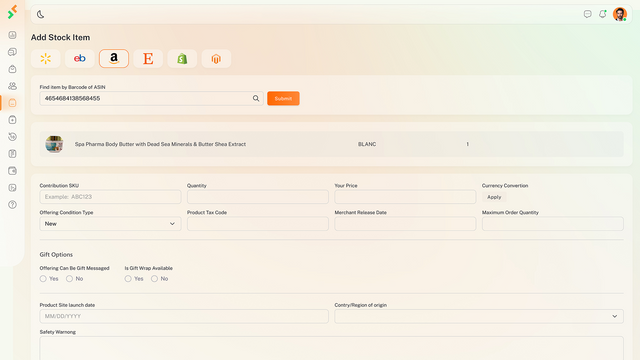Image resolution: width=640 pixels, height=360 pixels.
Task: Click the orange Submit button
Action: coord(283,98)
